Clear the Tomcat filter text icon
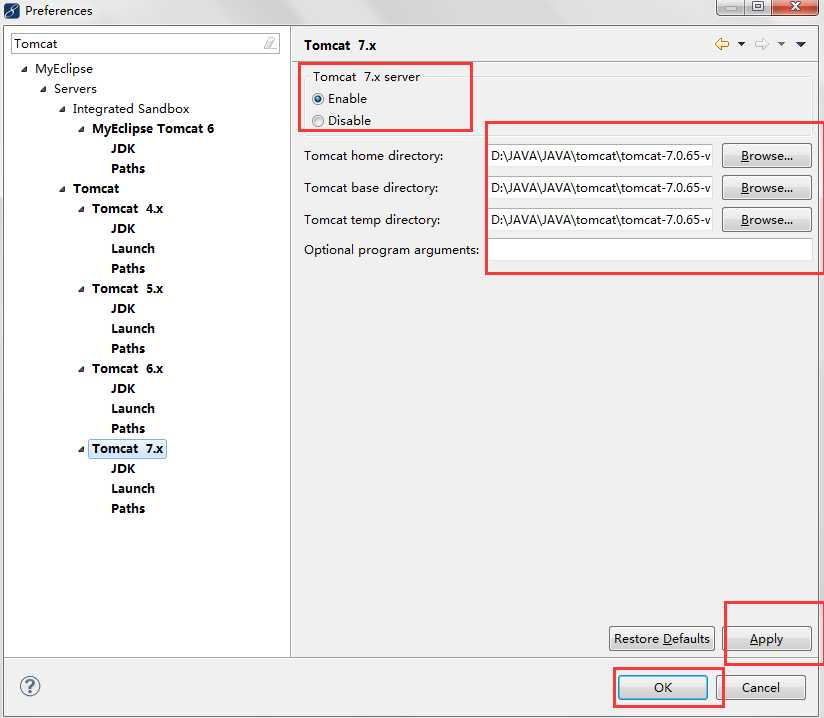This screenshot has height=718, width=824. 270,43
